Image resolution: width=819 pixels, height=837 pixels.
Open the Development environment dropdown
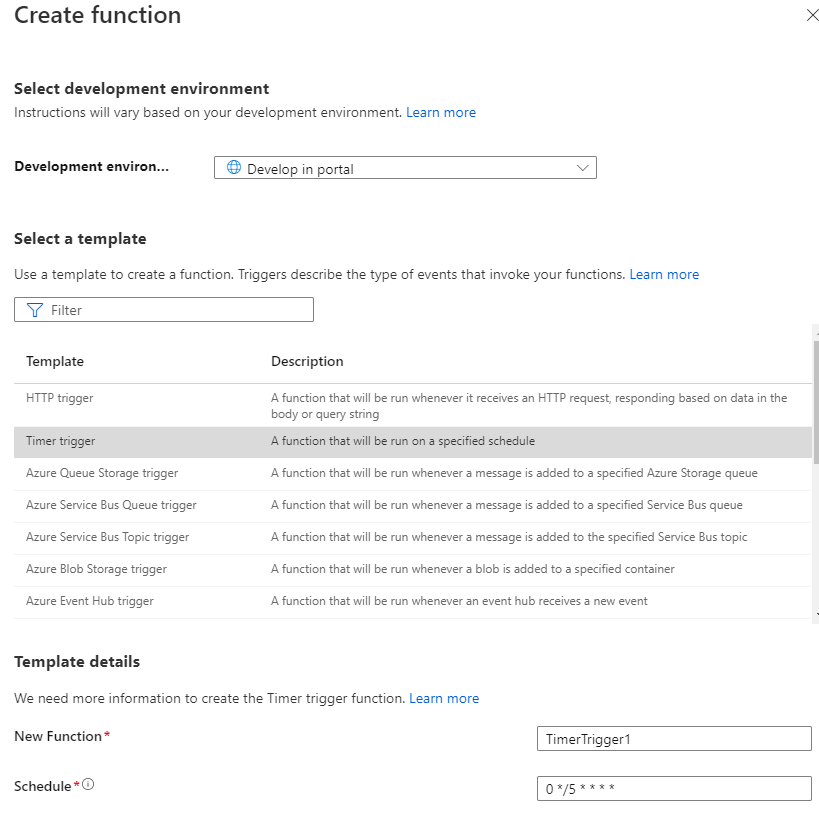point(405,167)
